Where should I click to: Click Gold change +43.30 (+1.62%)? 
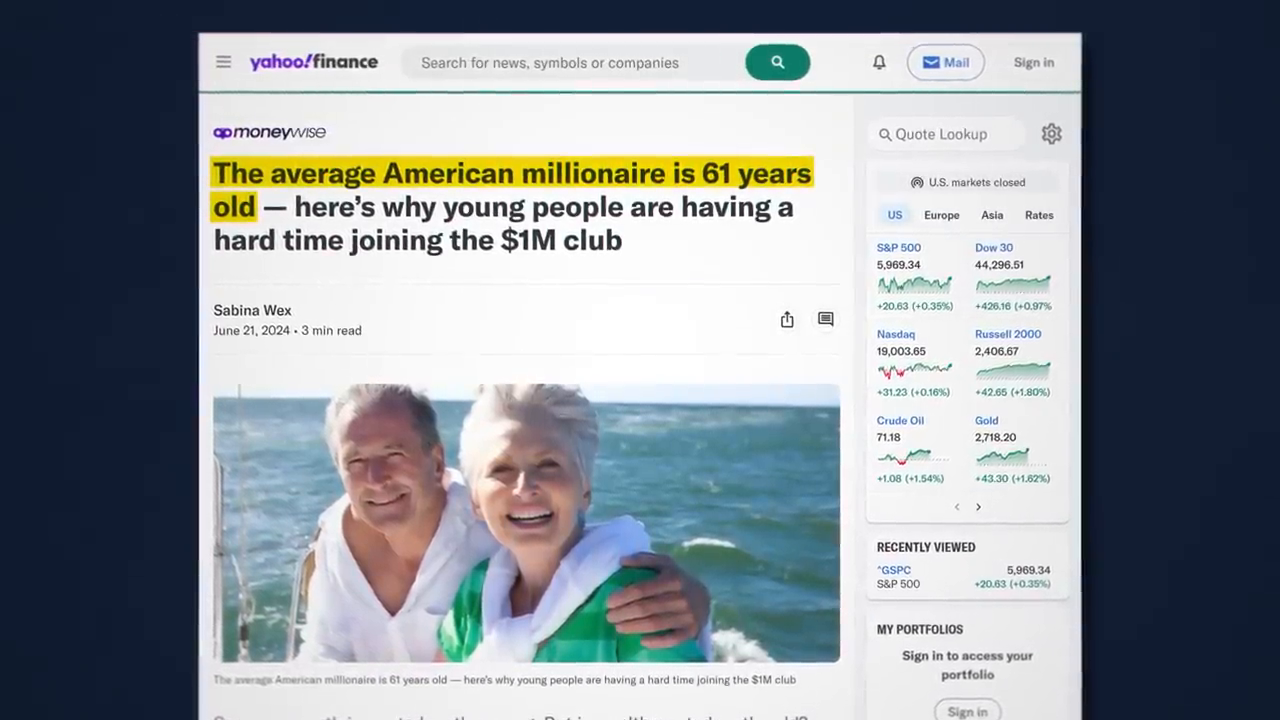tap(1012, 479)
